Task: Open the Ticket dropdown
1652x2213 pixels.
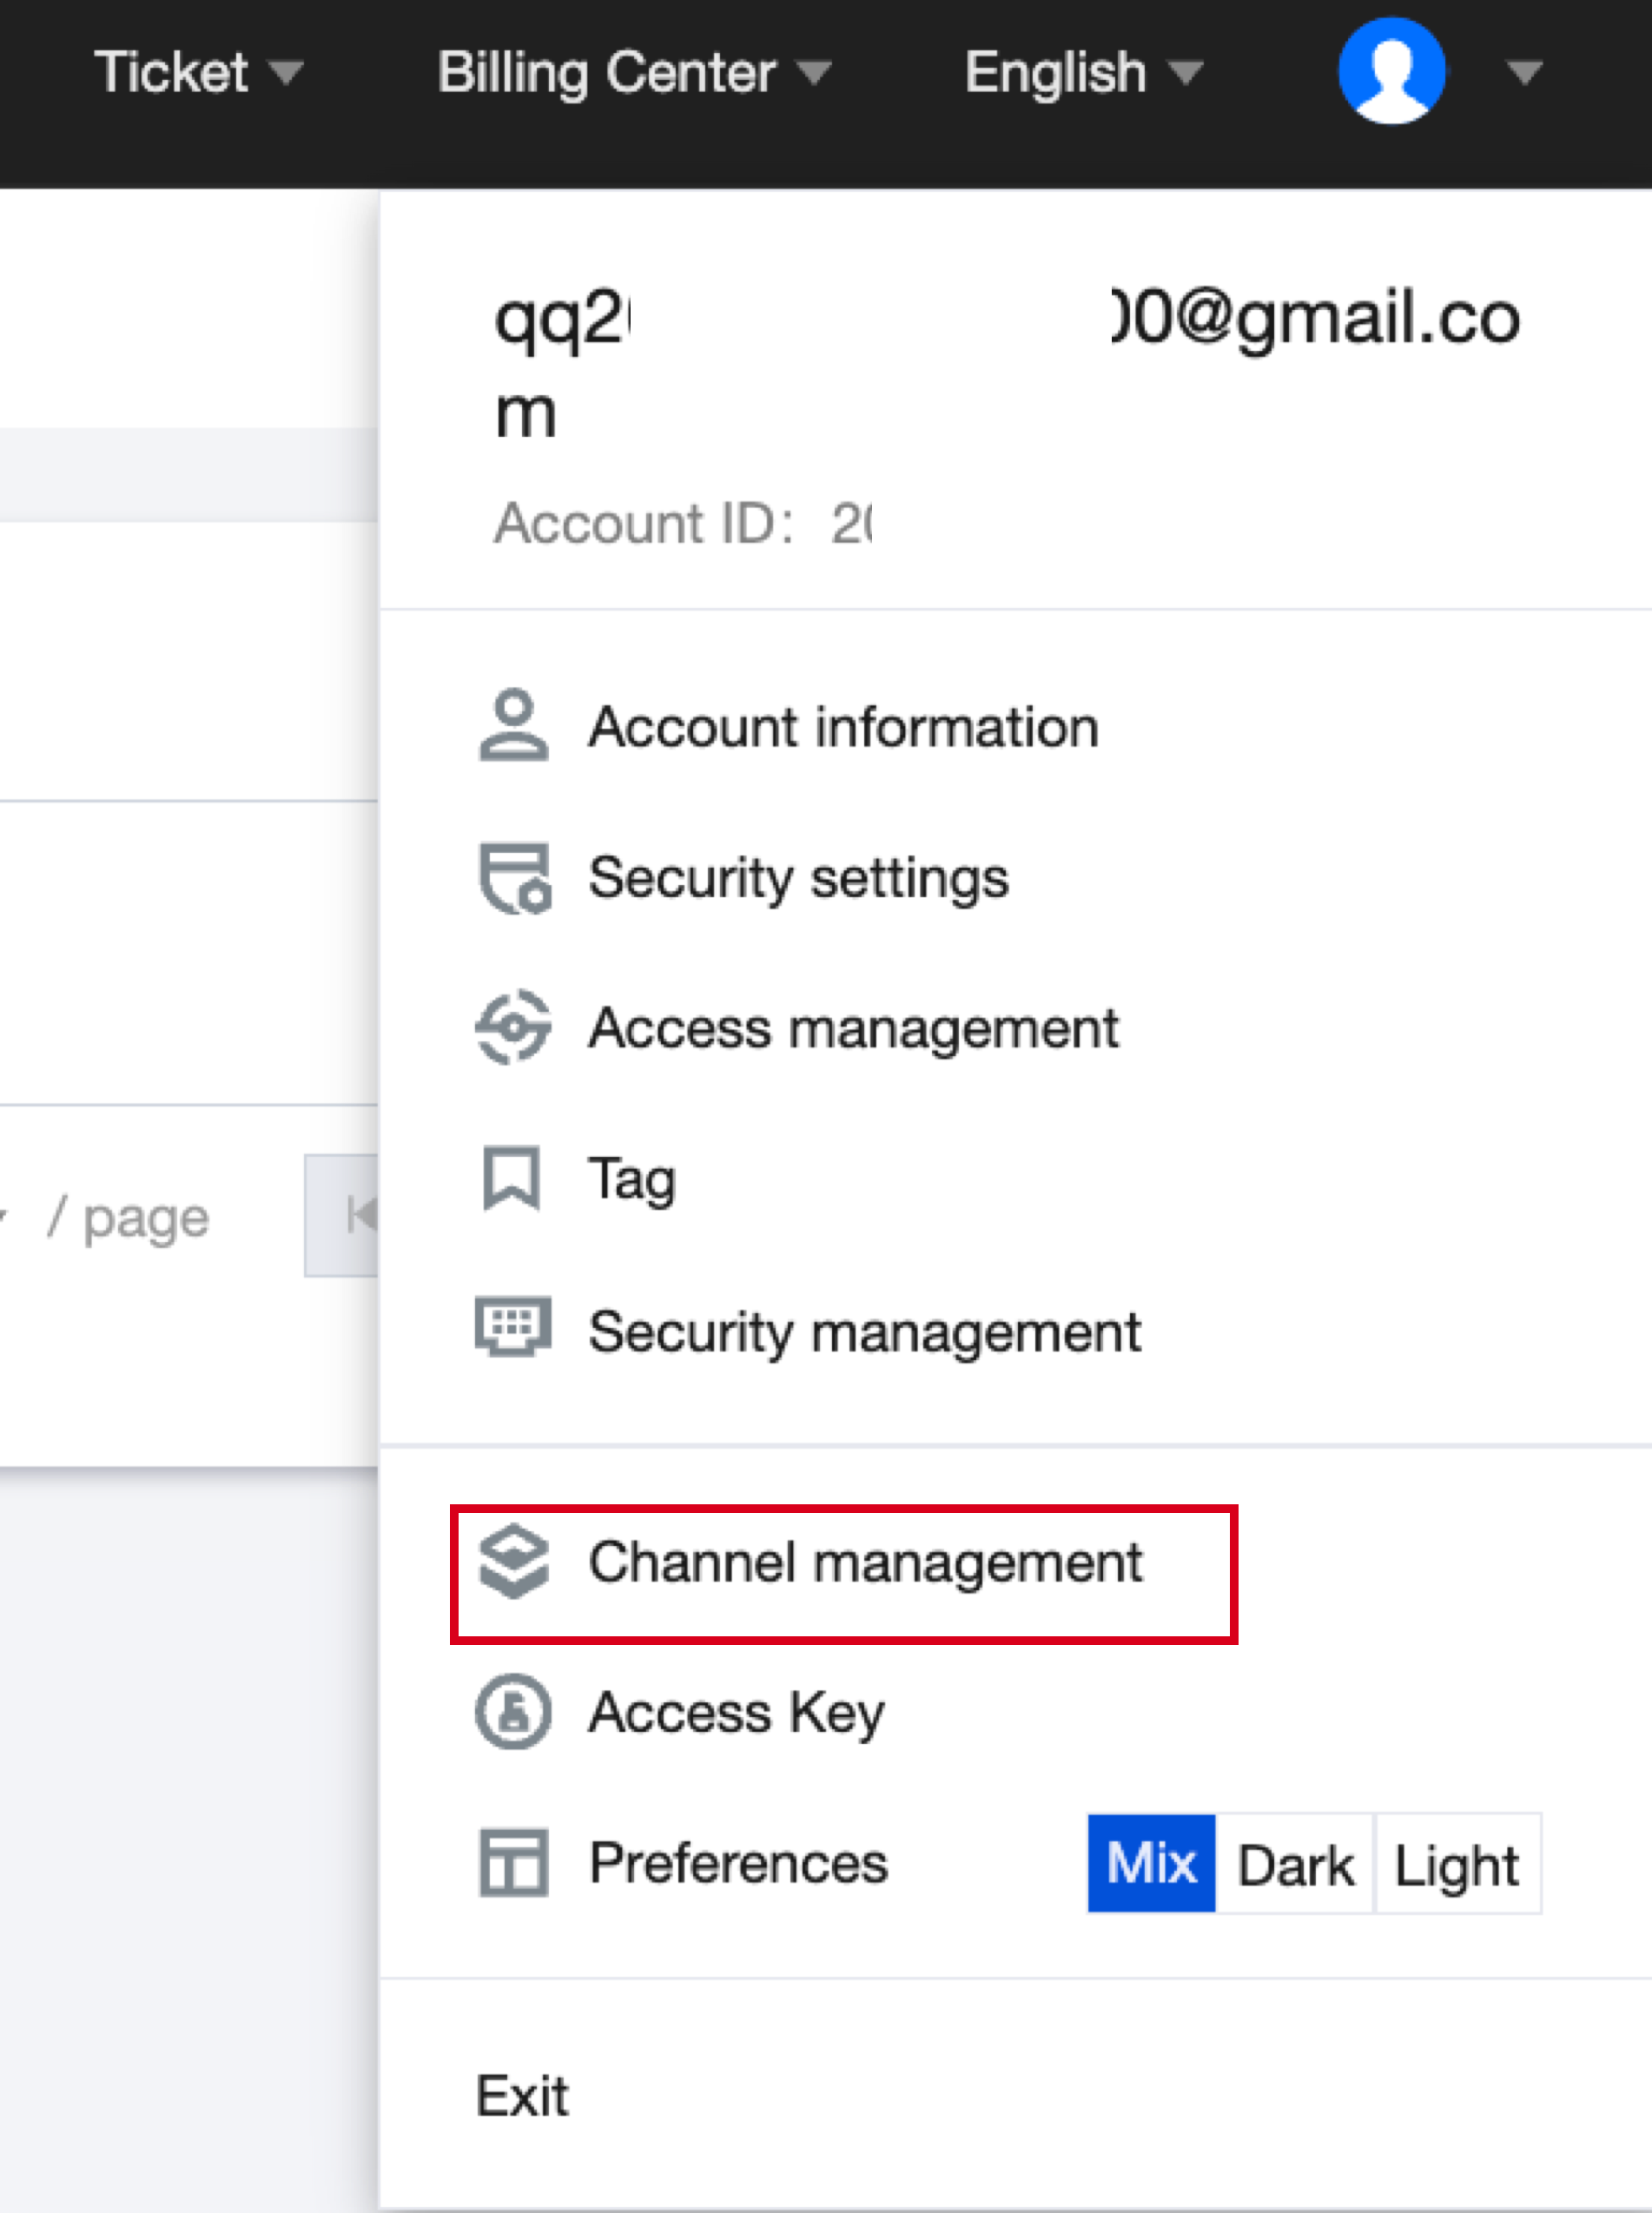Action: [x=198, y=72]
